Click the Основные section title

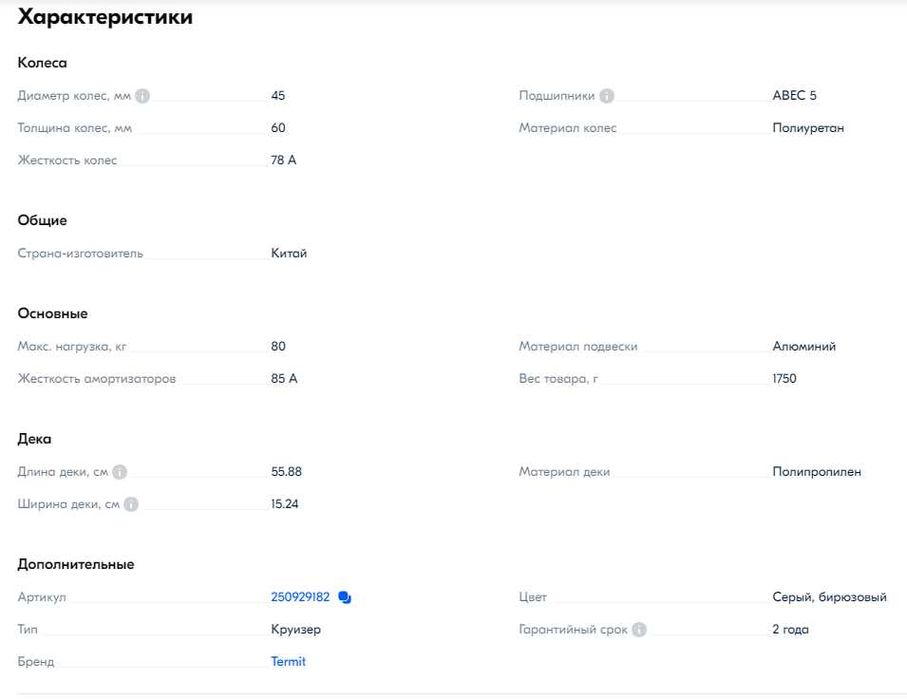click(53, 314)
